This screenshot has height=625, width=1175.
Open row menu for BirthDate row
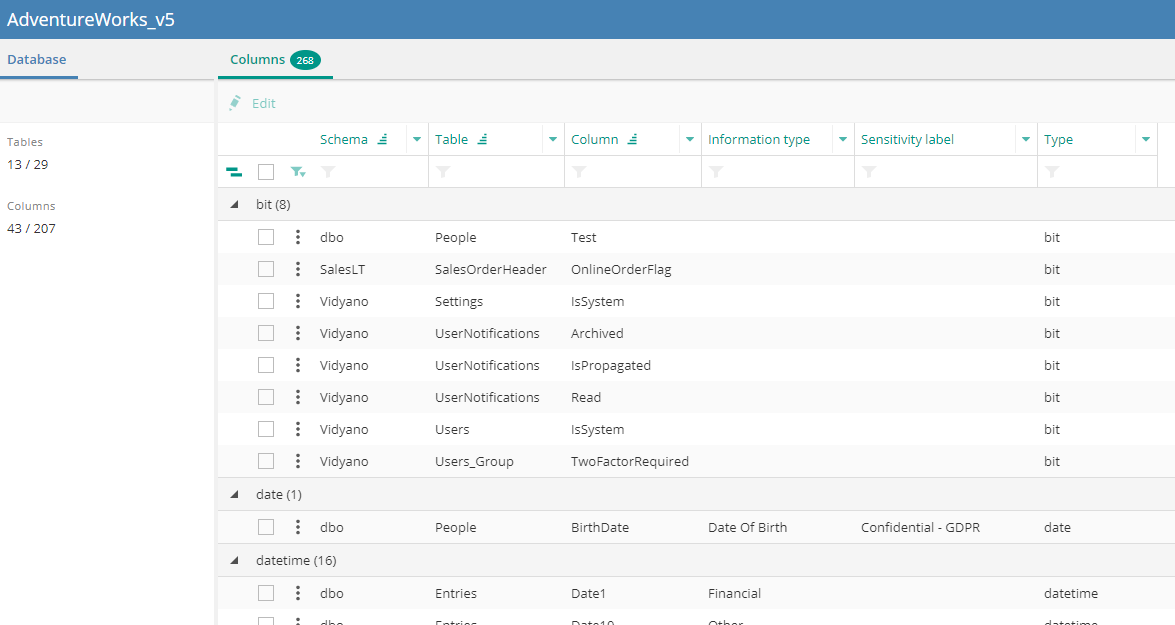click(x=297, y=527)
